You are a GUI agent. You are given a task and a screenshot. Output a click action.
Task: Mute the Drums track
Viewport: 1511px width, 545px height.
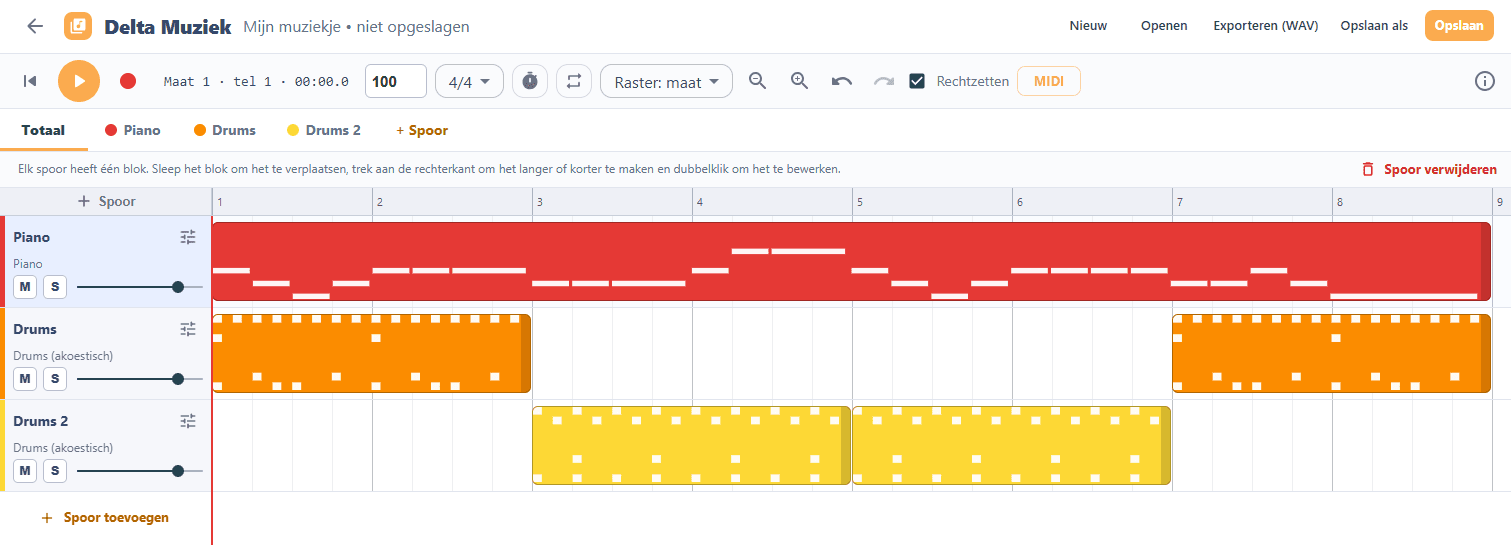tap(25, 379)
